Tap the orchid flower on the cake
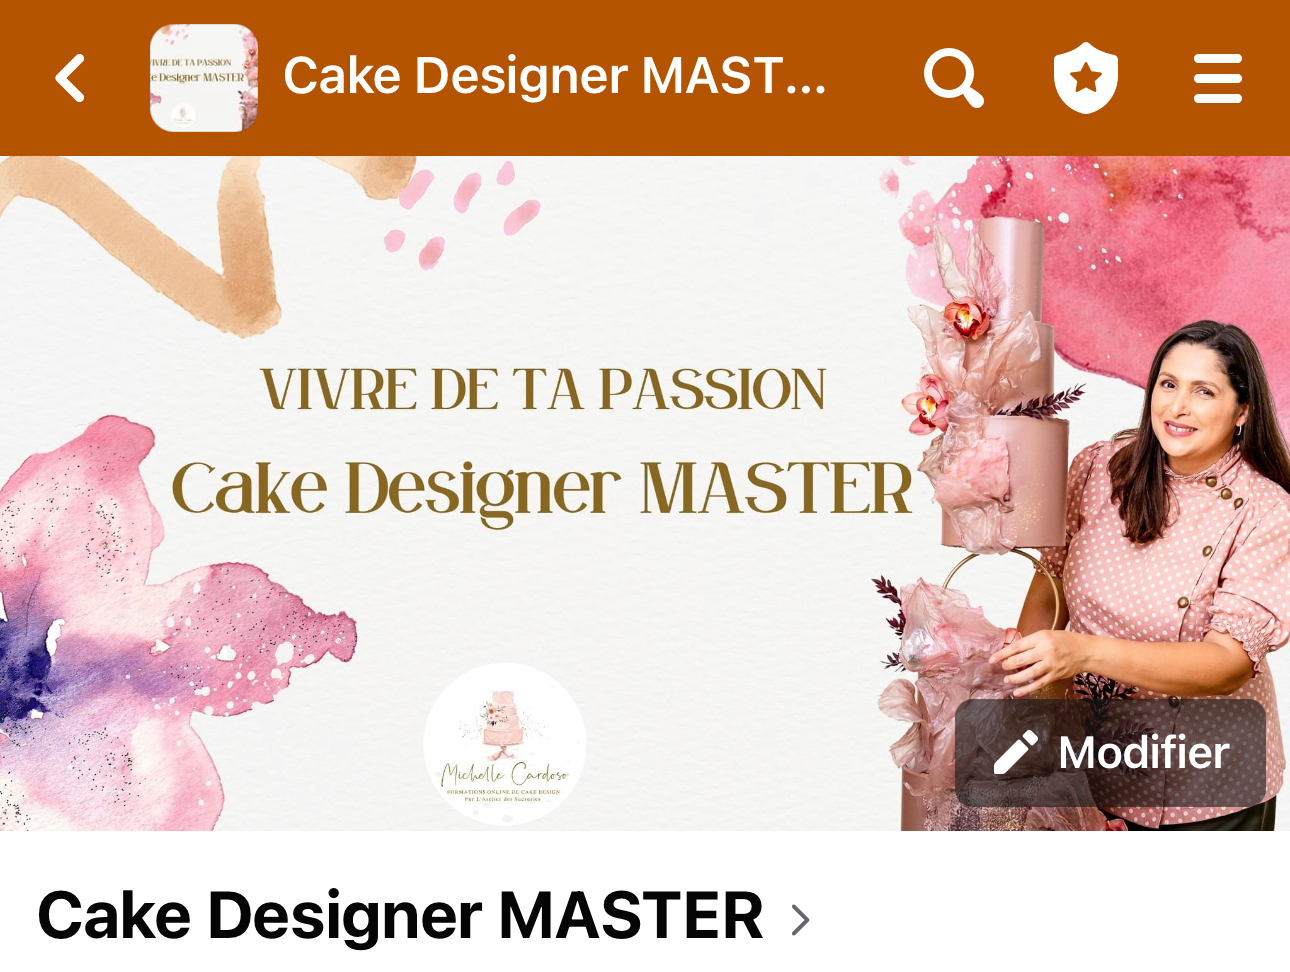1290x972 pixels. click(966, 317)
